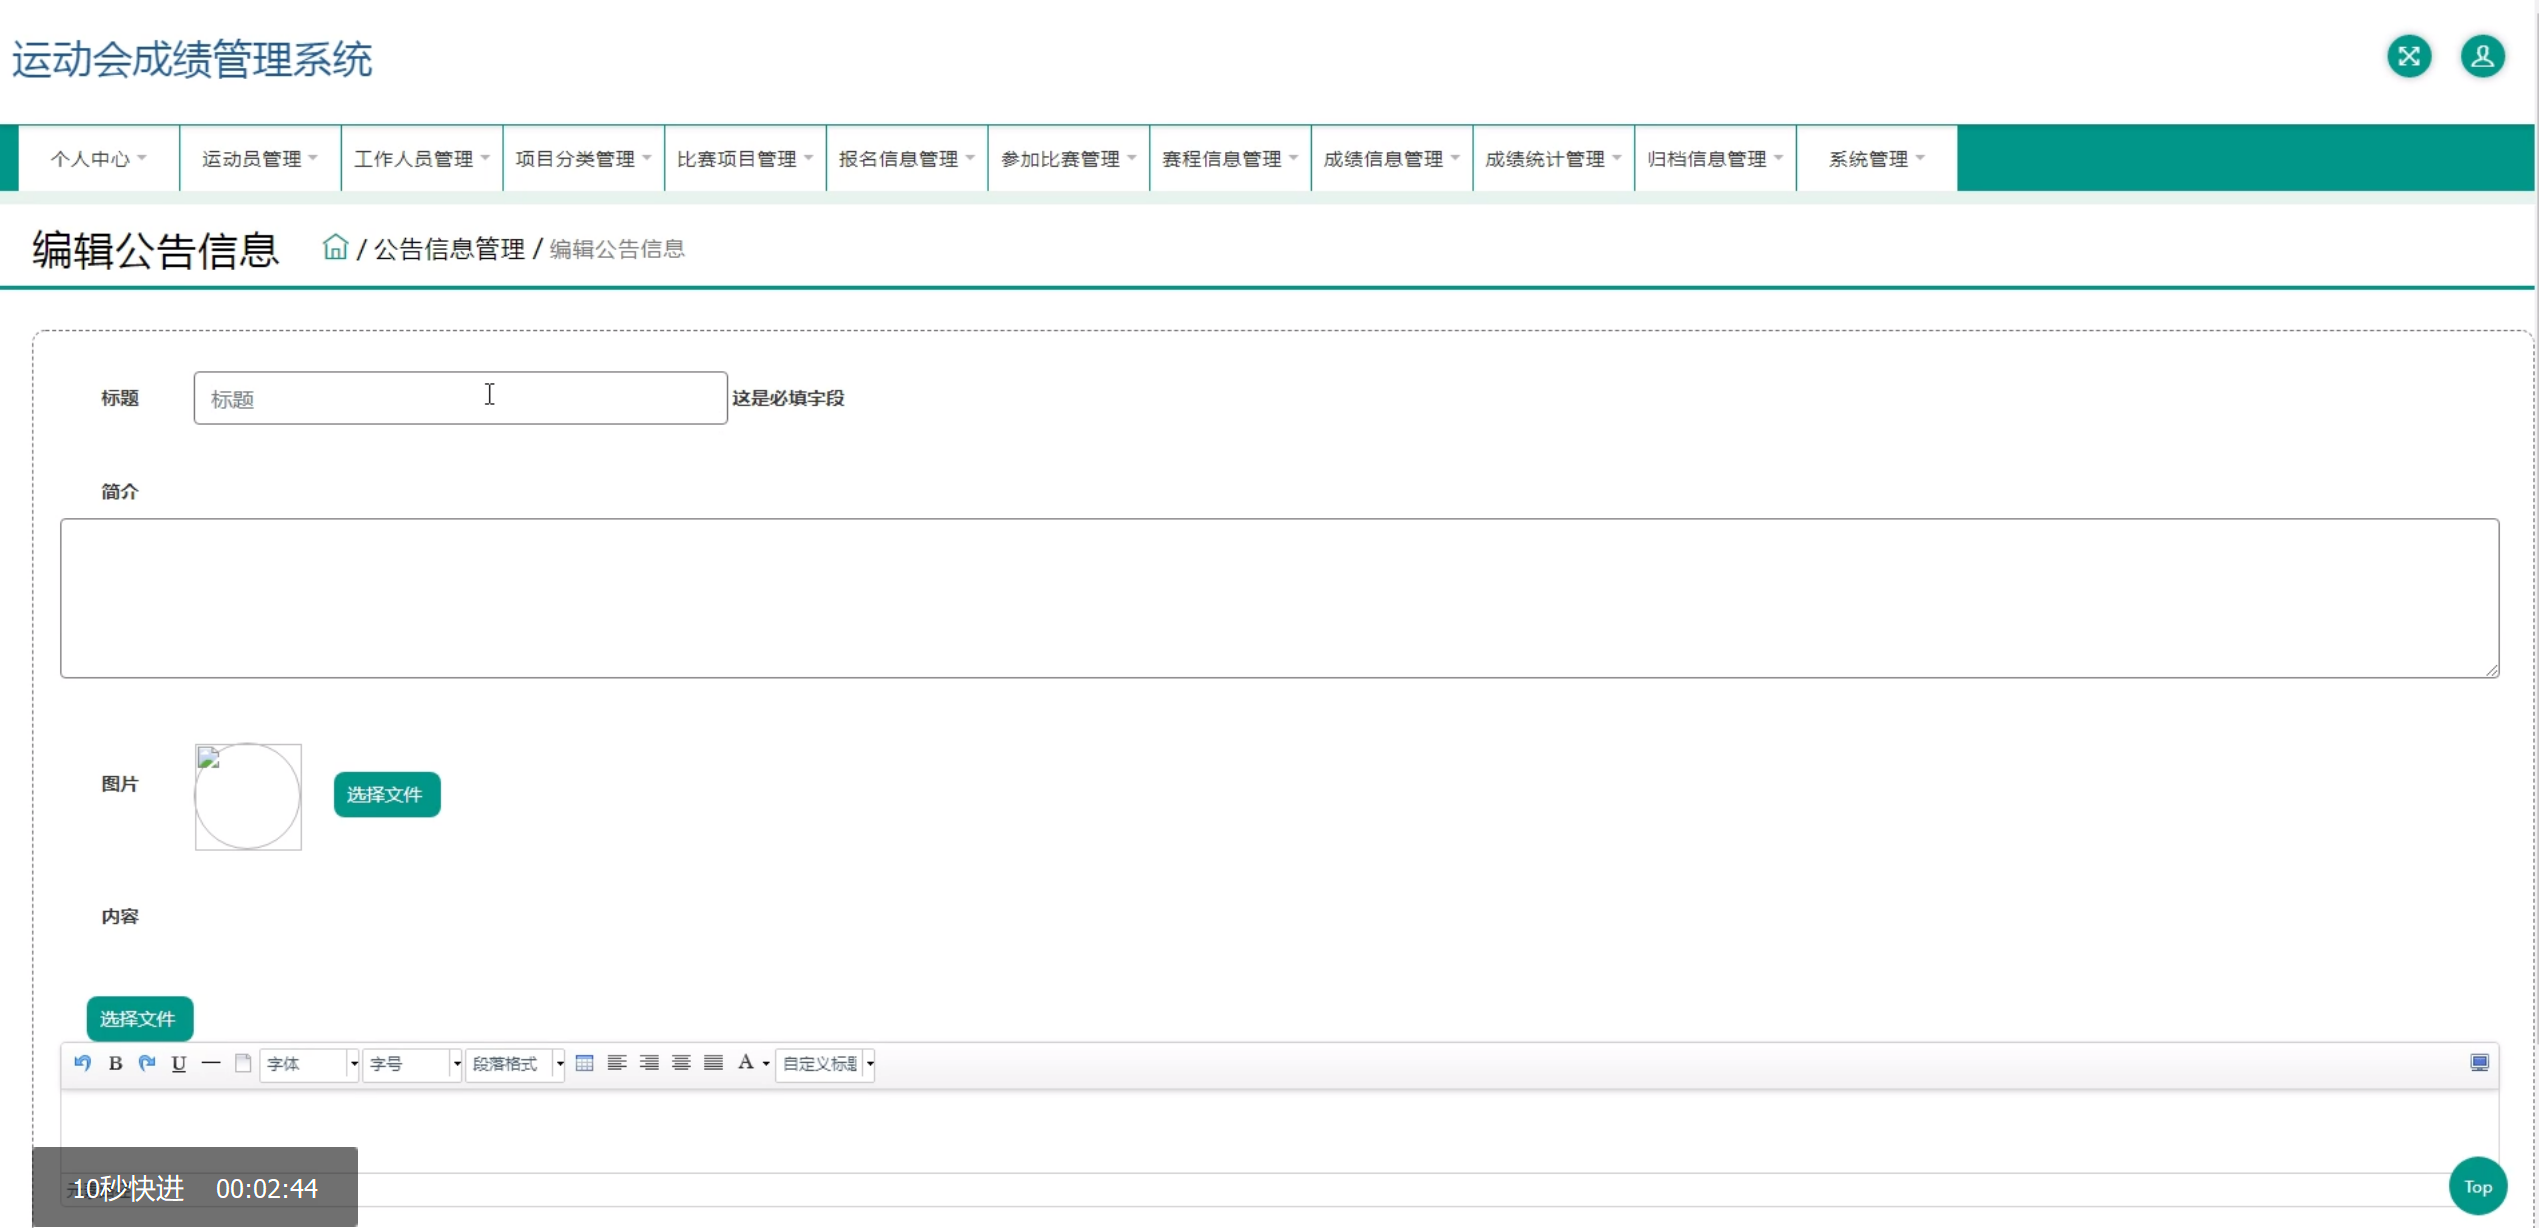Screen dimensions: 2539x1228
Task: Click the fullscreen editor icon at right
Action: click(x=2479, y=1062)
